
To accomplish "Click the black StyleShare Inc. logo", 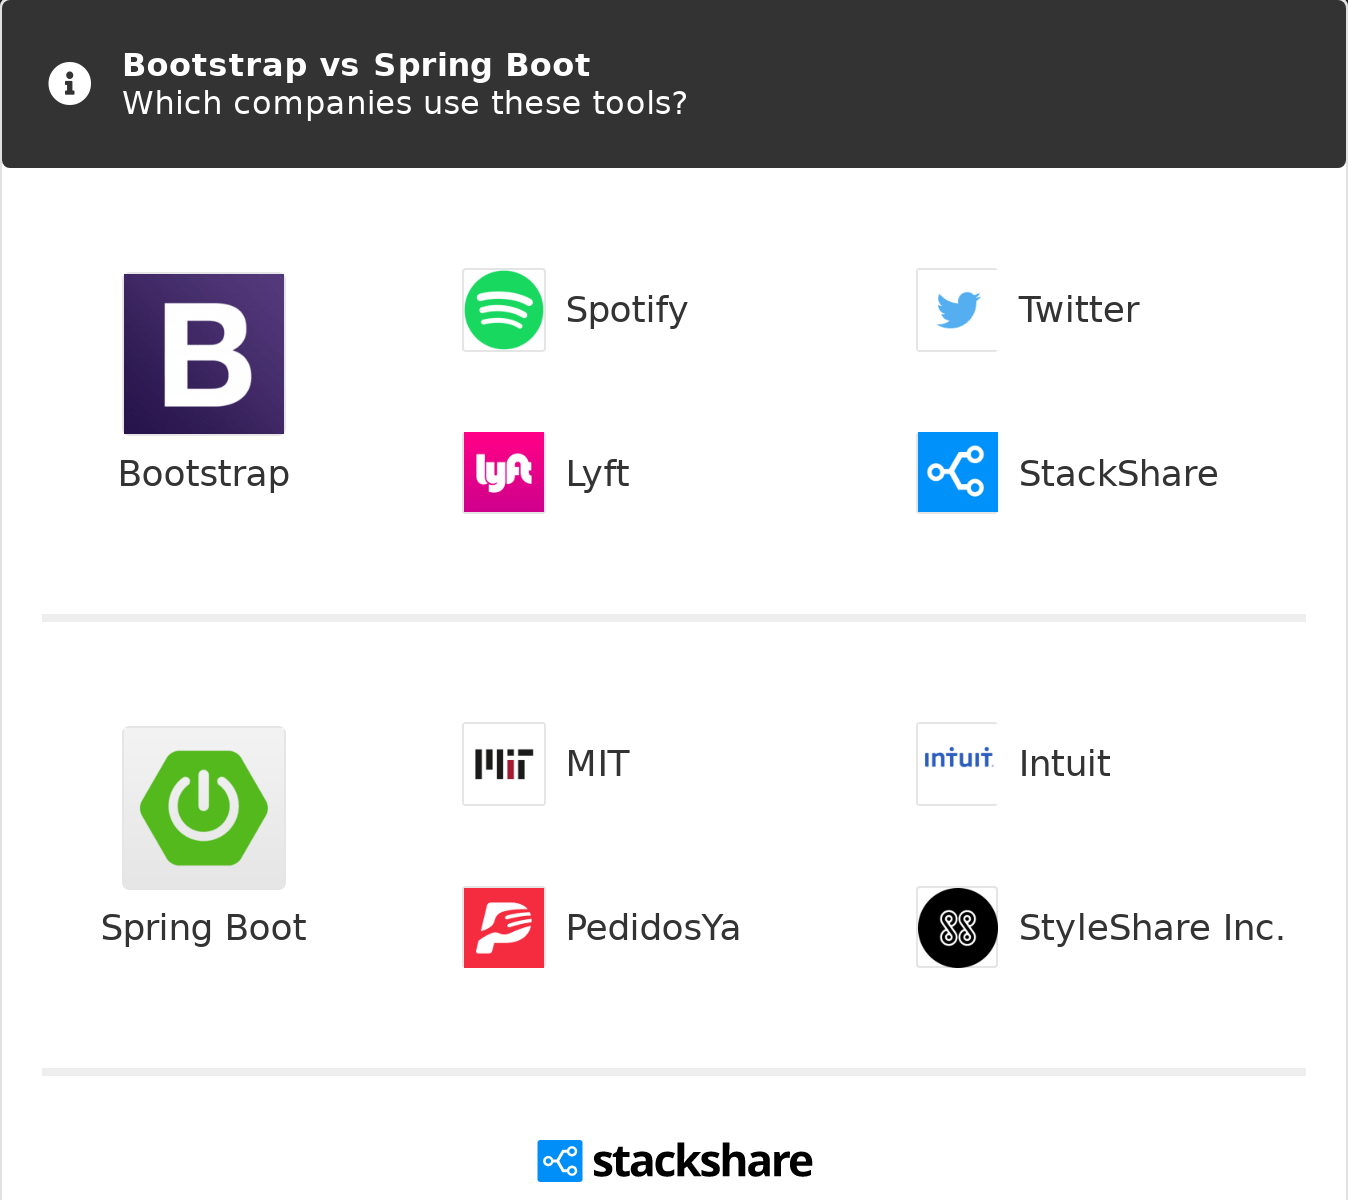I will 957,927.
